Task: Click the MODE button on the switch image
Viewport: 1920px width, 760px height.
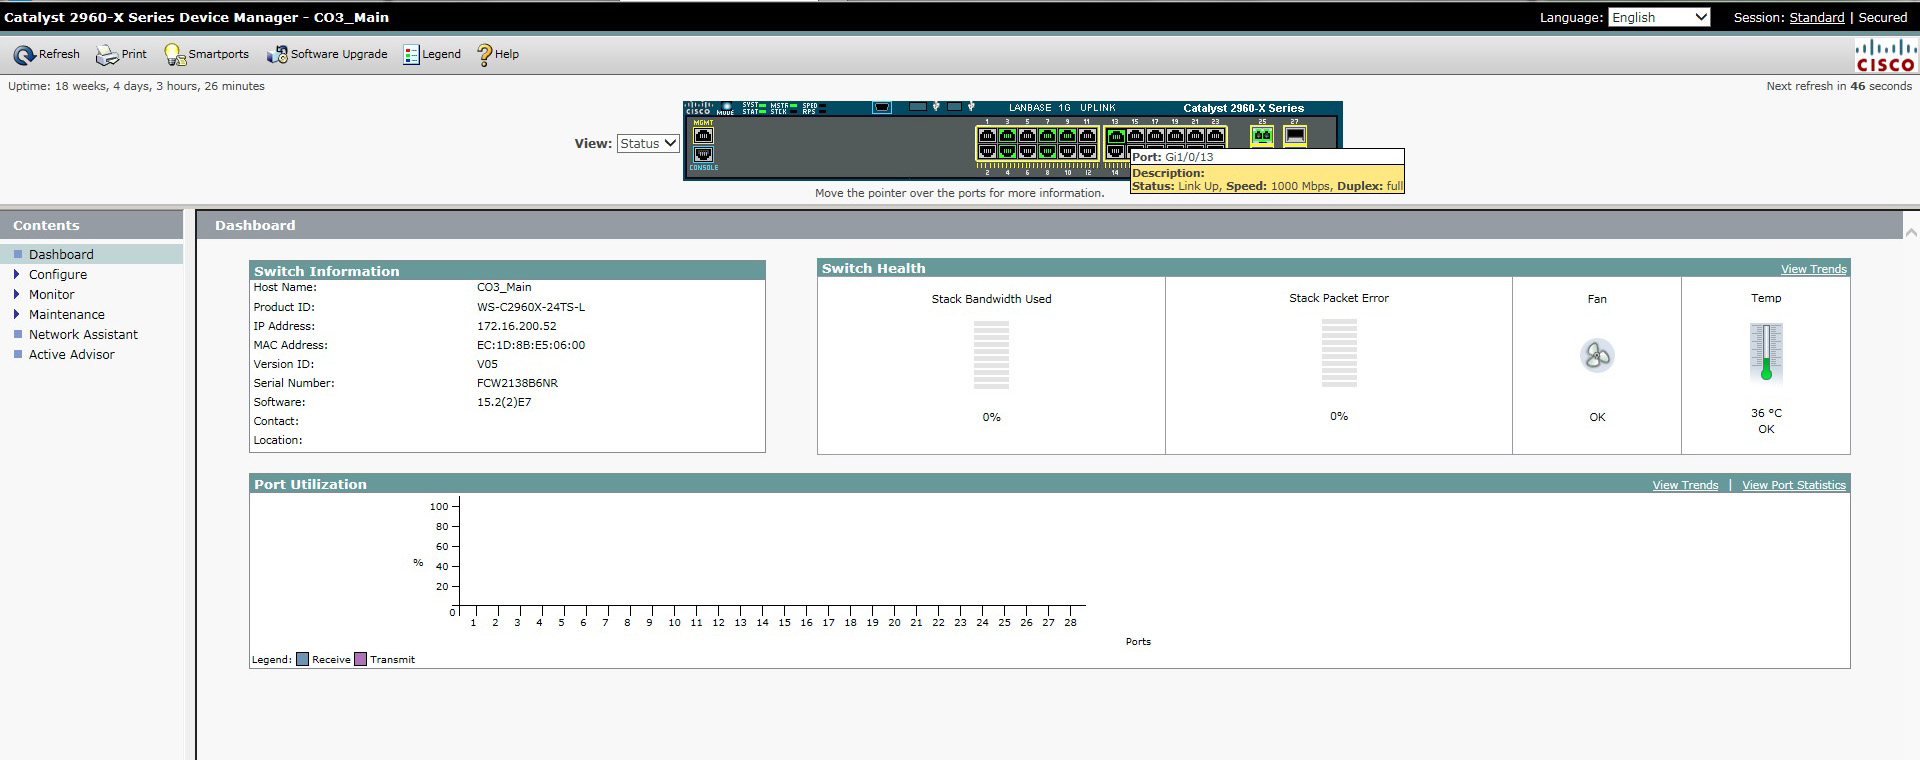Action: pos(726,106)
